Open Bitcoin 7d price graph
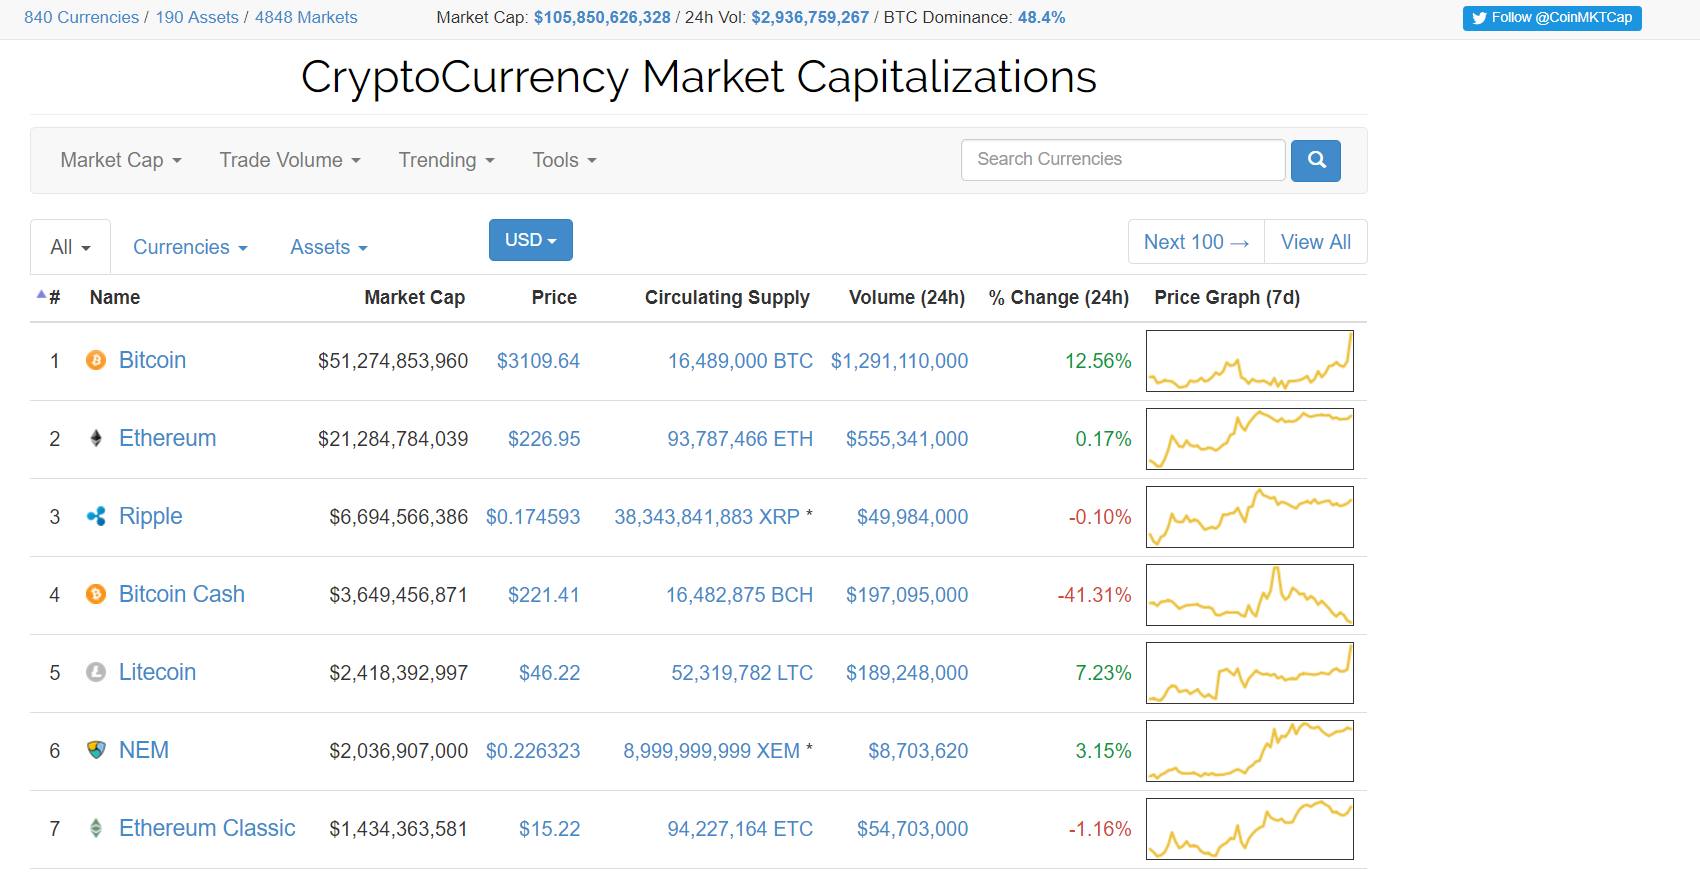The height and width of the screenshot is (874, 1700). pyautogui.click(x=1250, y=361)
